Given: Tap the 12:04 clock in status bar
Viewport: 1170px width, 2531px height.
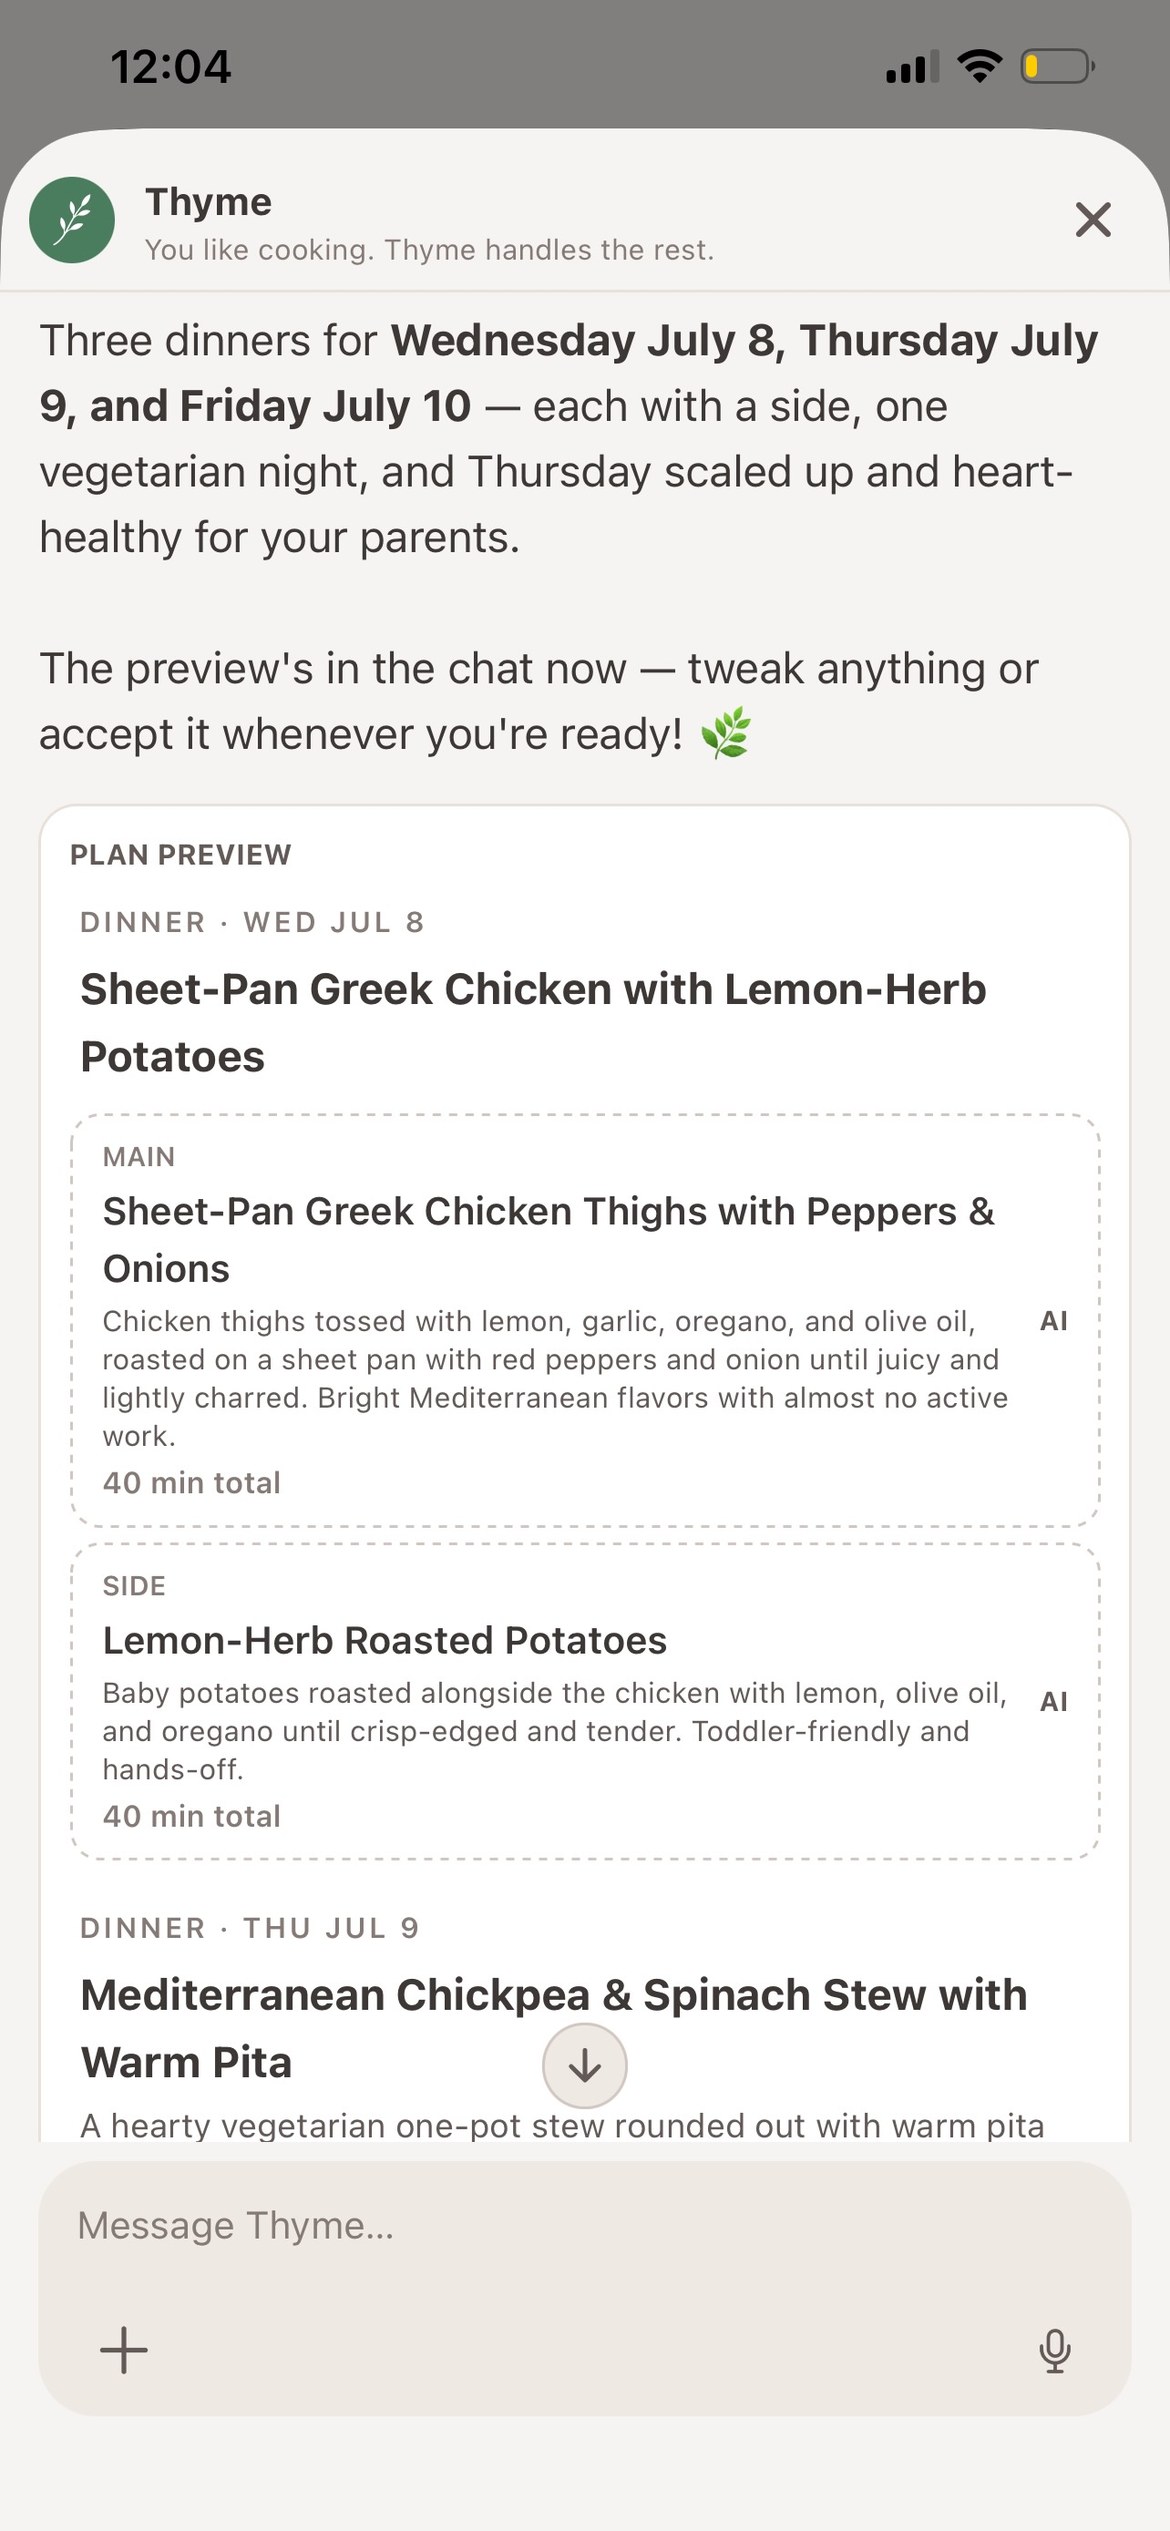Looking at the screenshot, I should 171,68.
